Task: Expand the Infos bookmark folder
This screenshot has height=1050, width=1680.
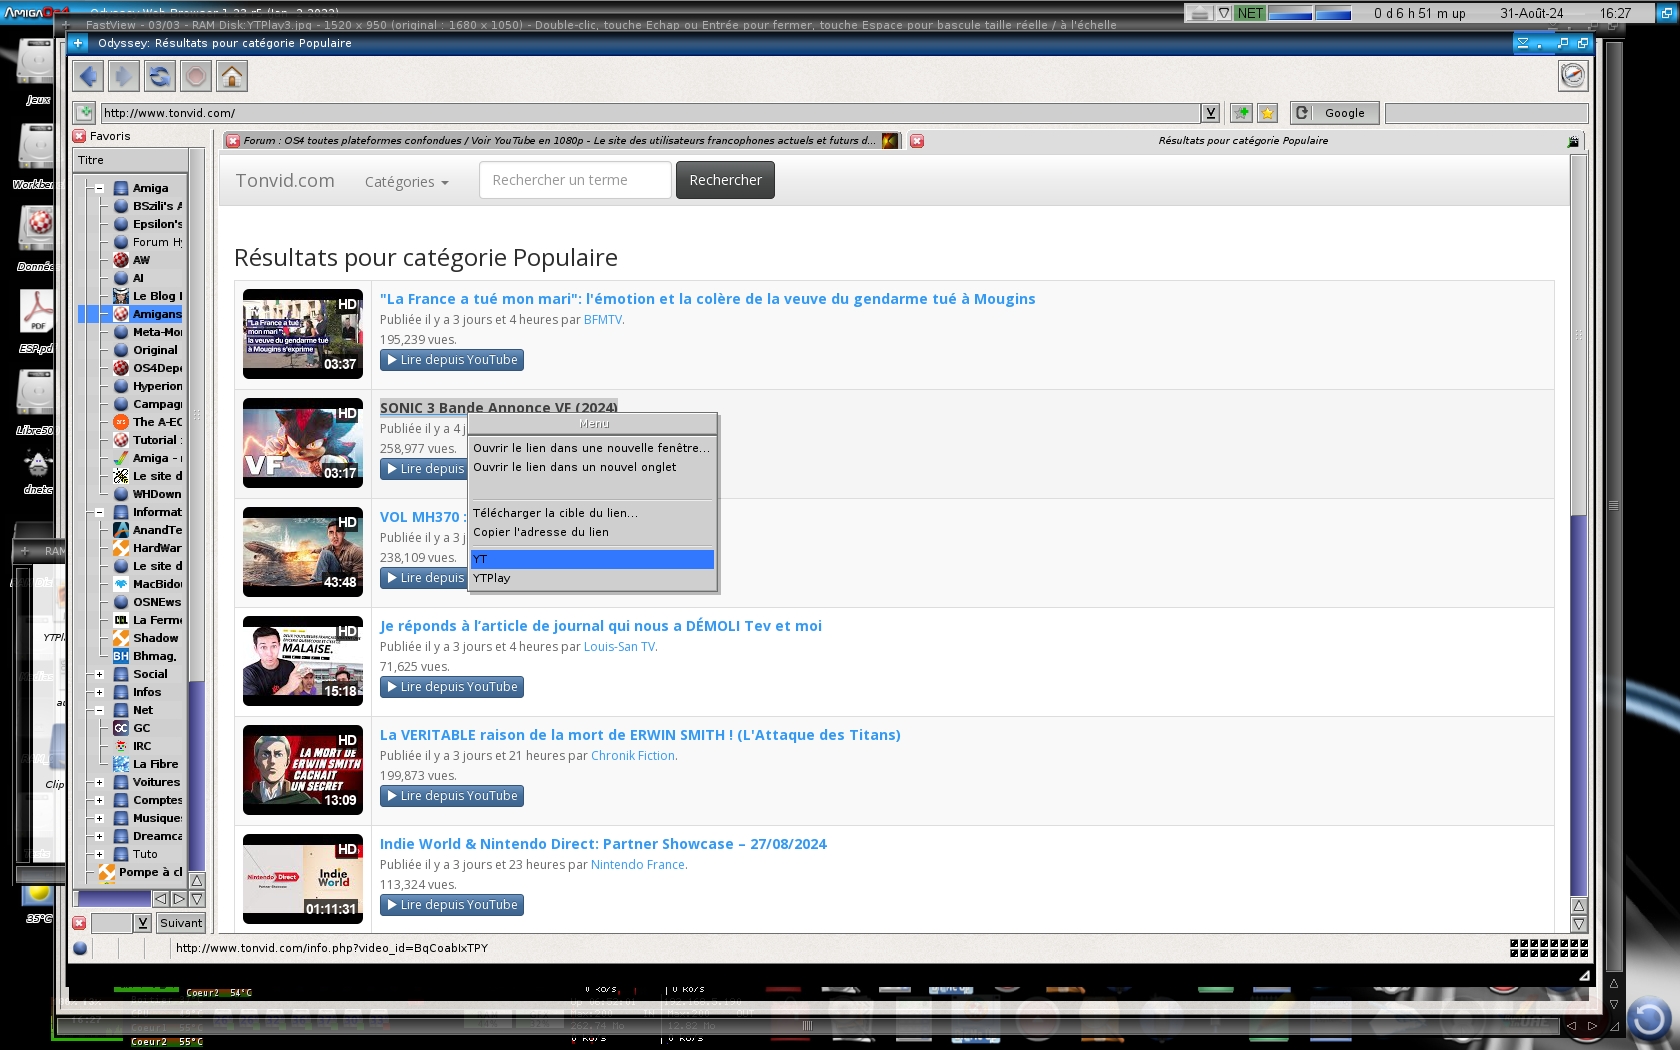Action: [x=99, y=692]
